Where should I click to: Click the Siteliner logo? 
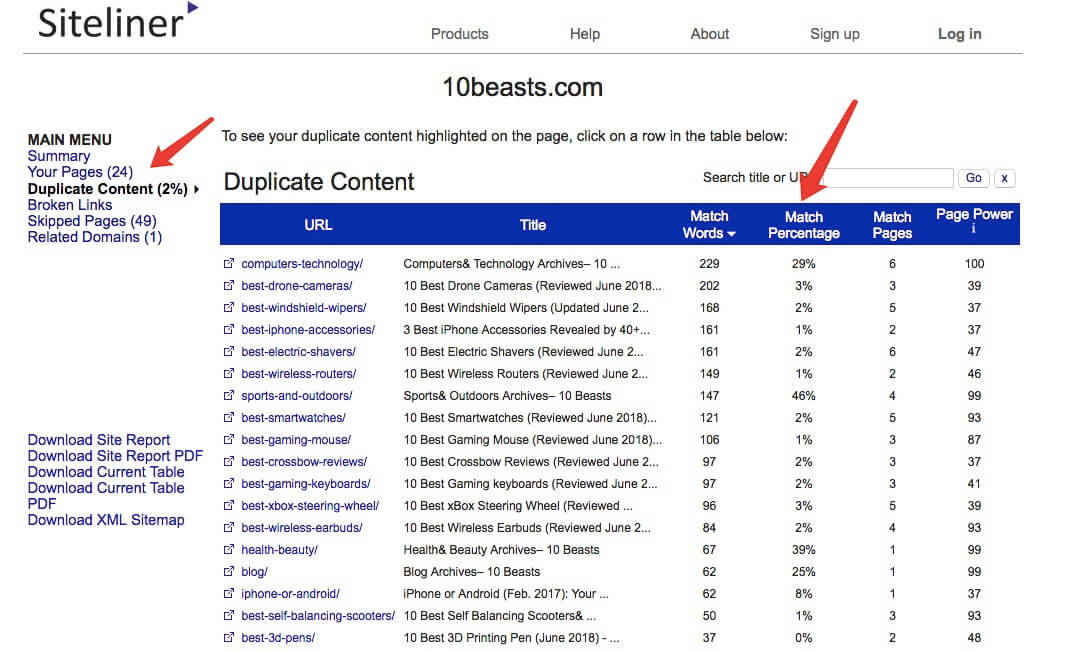click(118, 21)
